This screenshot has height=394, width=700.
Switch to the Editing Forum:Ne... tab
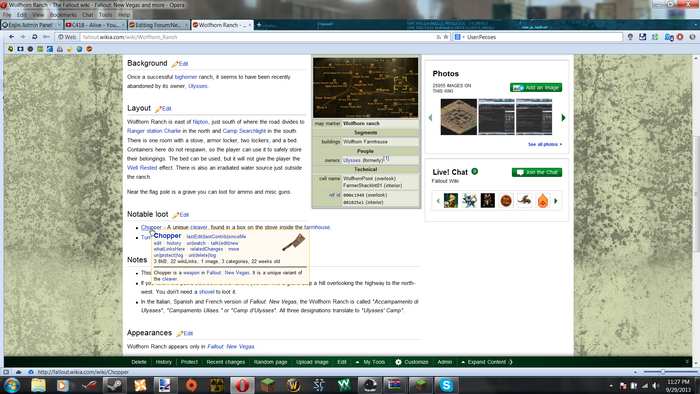pos(158,25)
